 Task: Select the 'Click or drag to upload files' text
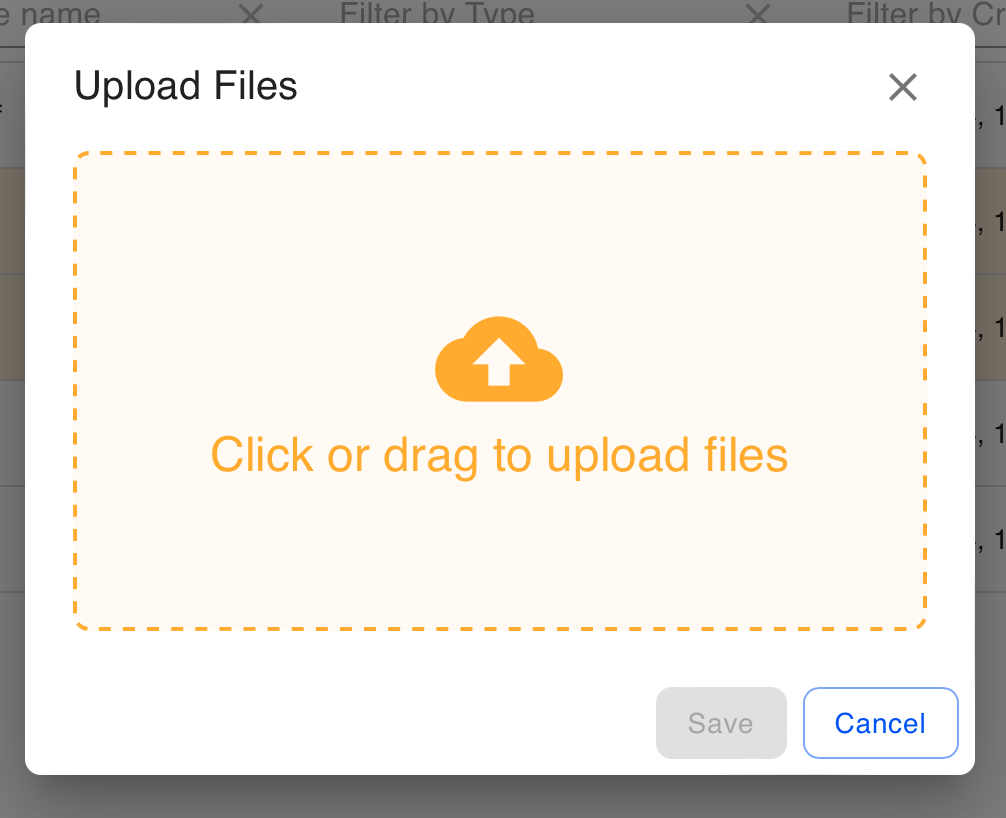tap(499, 455)
